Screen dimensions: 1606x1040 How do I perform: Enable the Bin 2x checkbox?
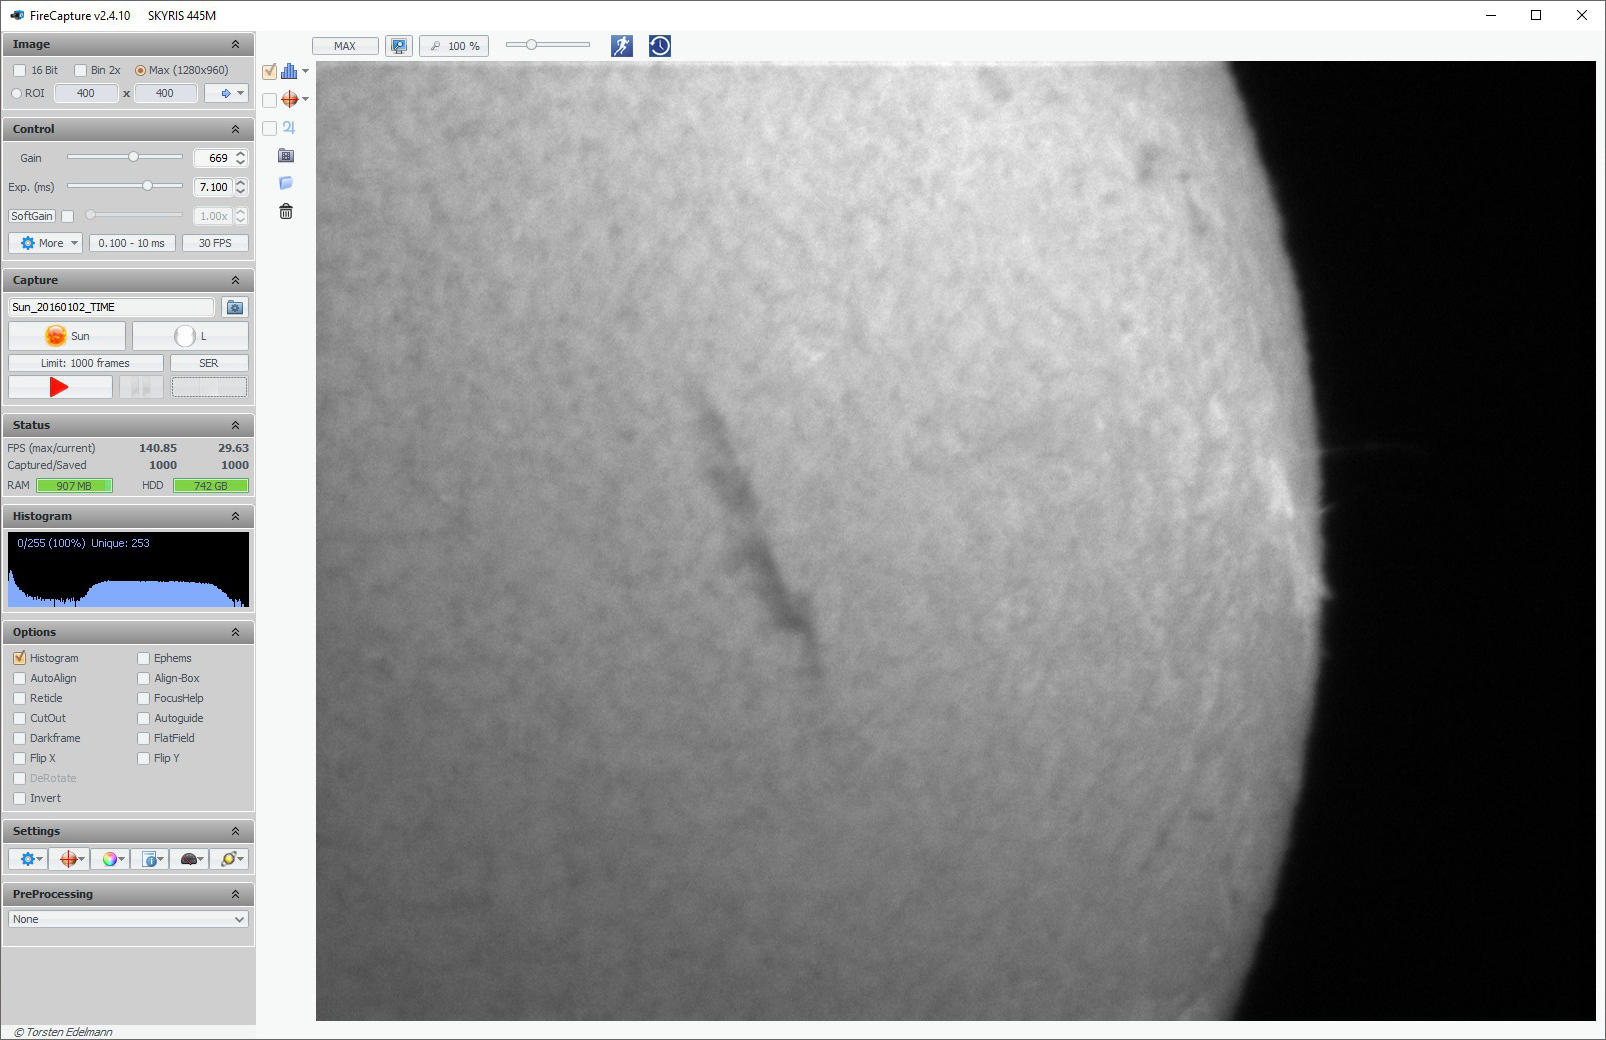coord(81,70)
